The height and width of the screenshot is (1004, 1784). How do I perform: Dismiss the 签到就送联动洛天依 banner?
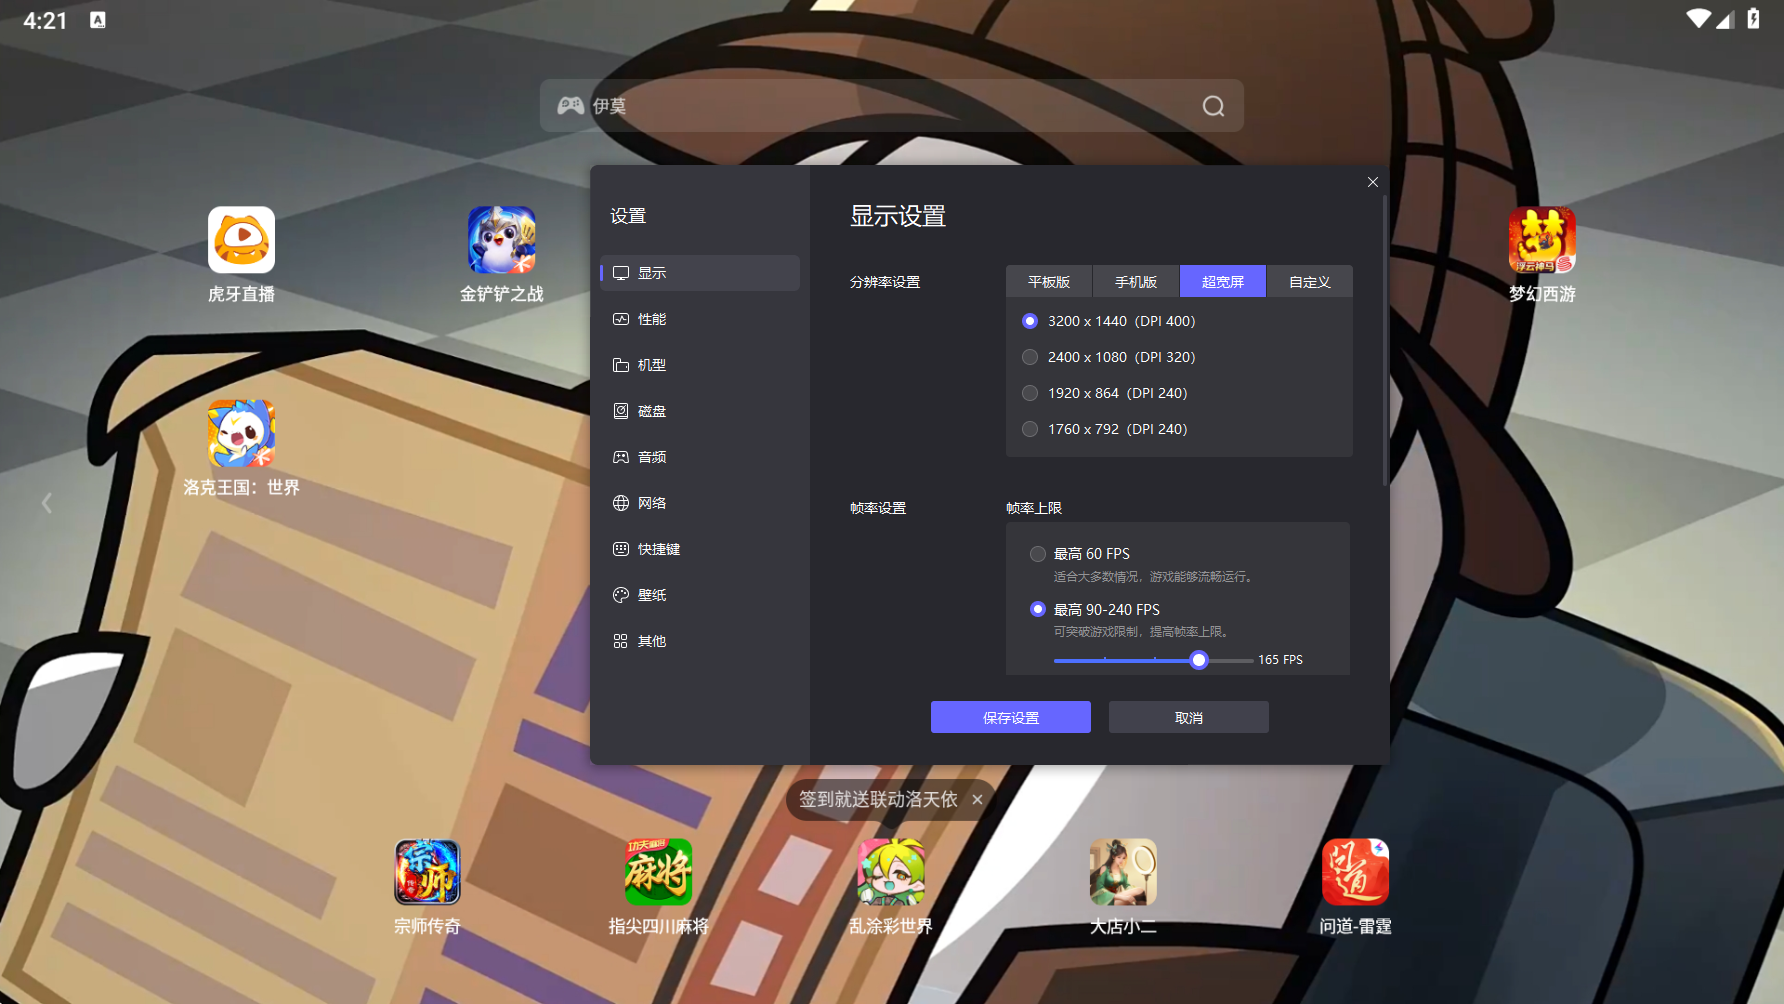point(977,800)
